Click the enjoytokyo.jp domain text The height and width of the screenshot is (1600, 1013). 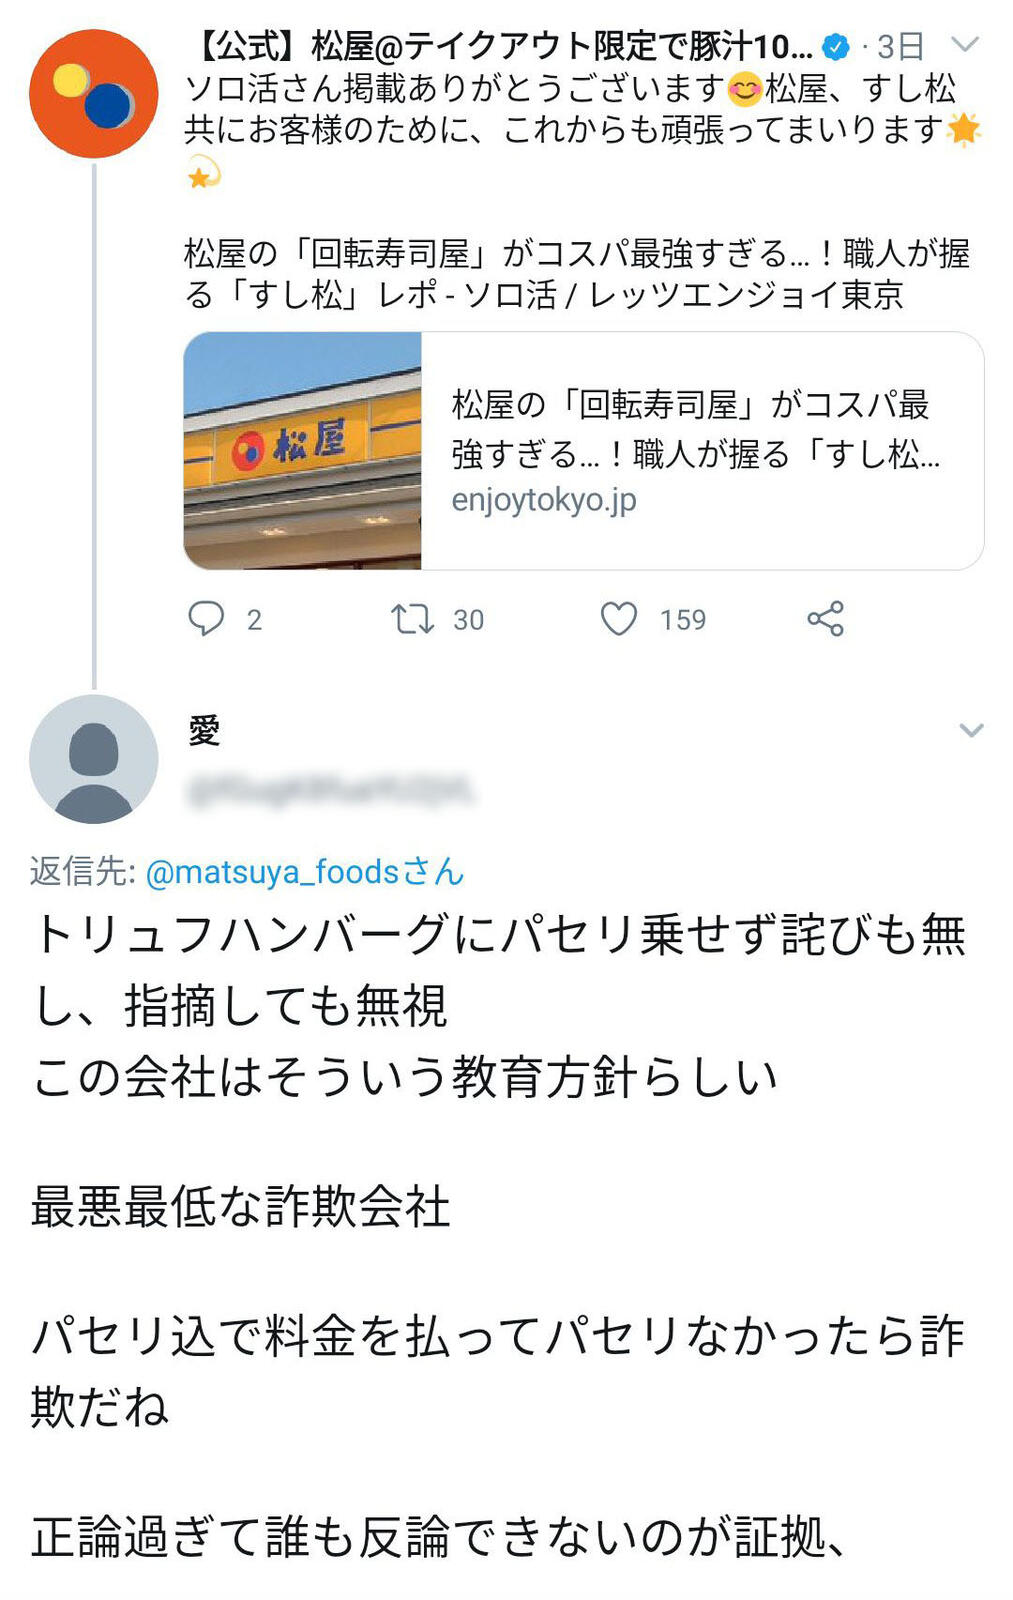544,499
